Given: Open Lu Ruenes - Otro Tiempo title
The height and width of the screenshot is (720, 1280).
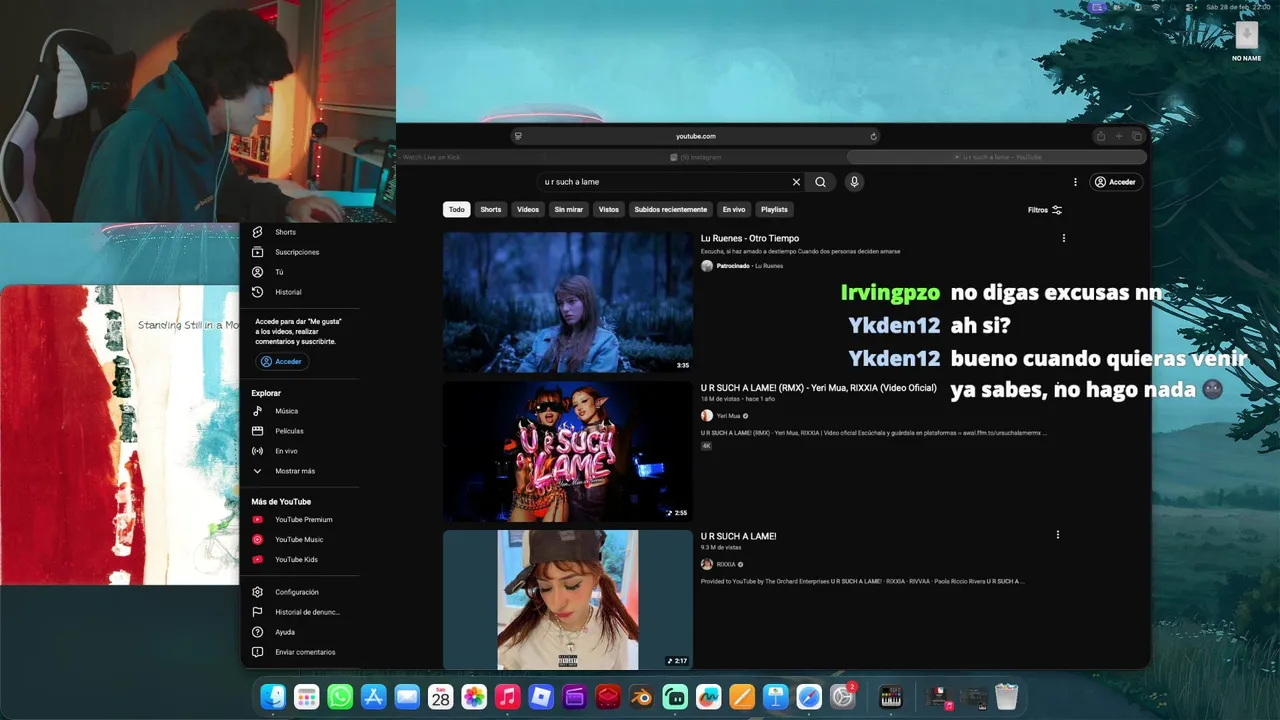Looking at the screenshot, I should pyautogui.click(x=750, y=239).
